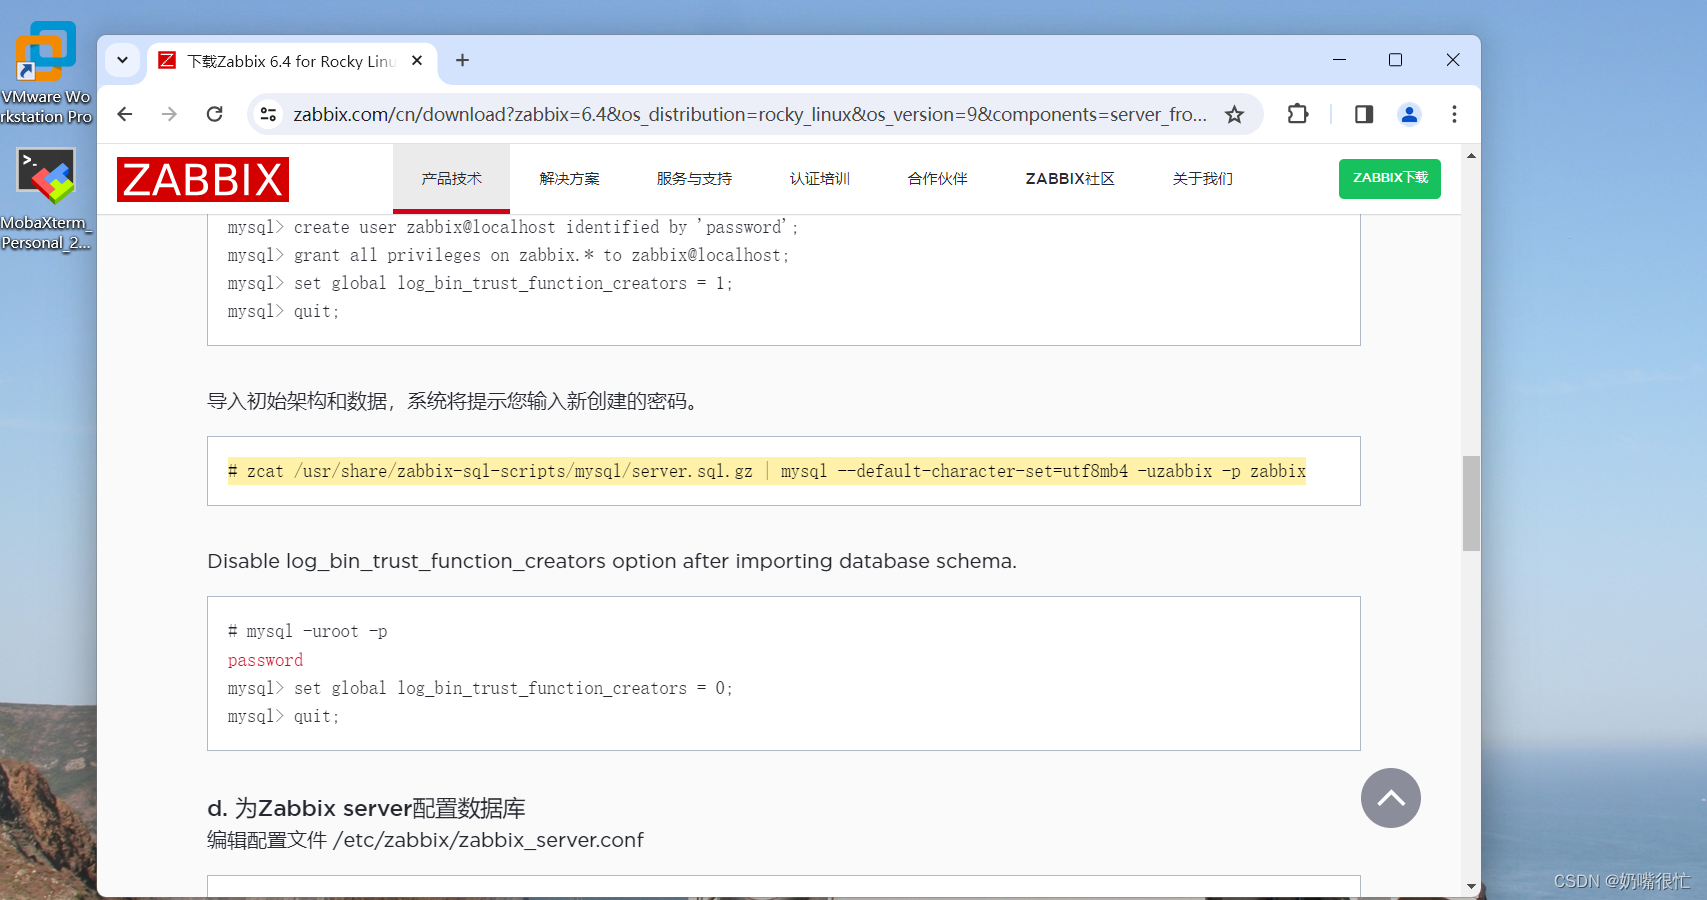Open the MobaXterm Personal desktop shortcut
The height and width of the screenshot is (900, 1707).
click(46, 198)
